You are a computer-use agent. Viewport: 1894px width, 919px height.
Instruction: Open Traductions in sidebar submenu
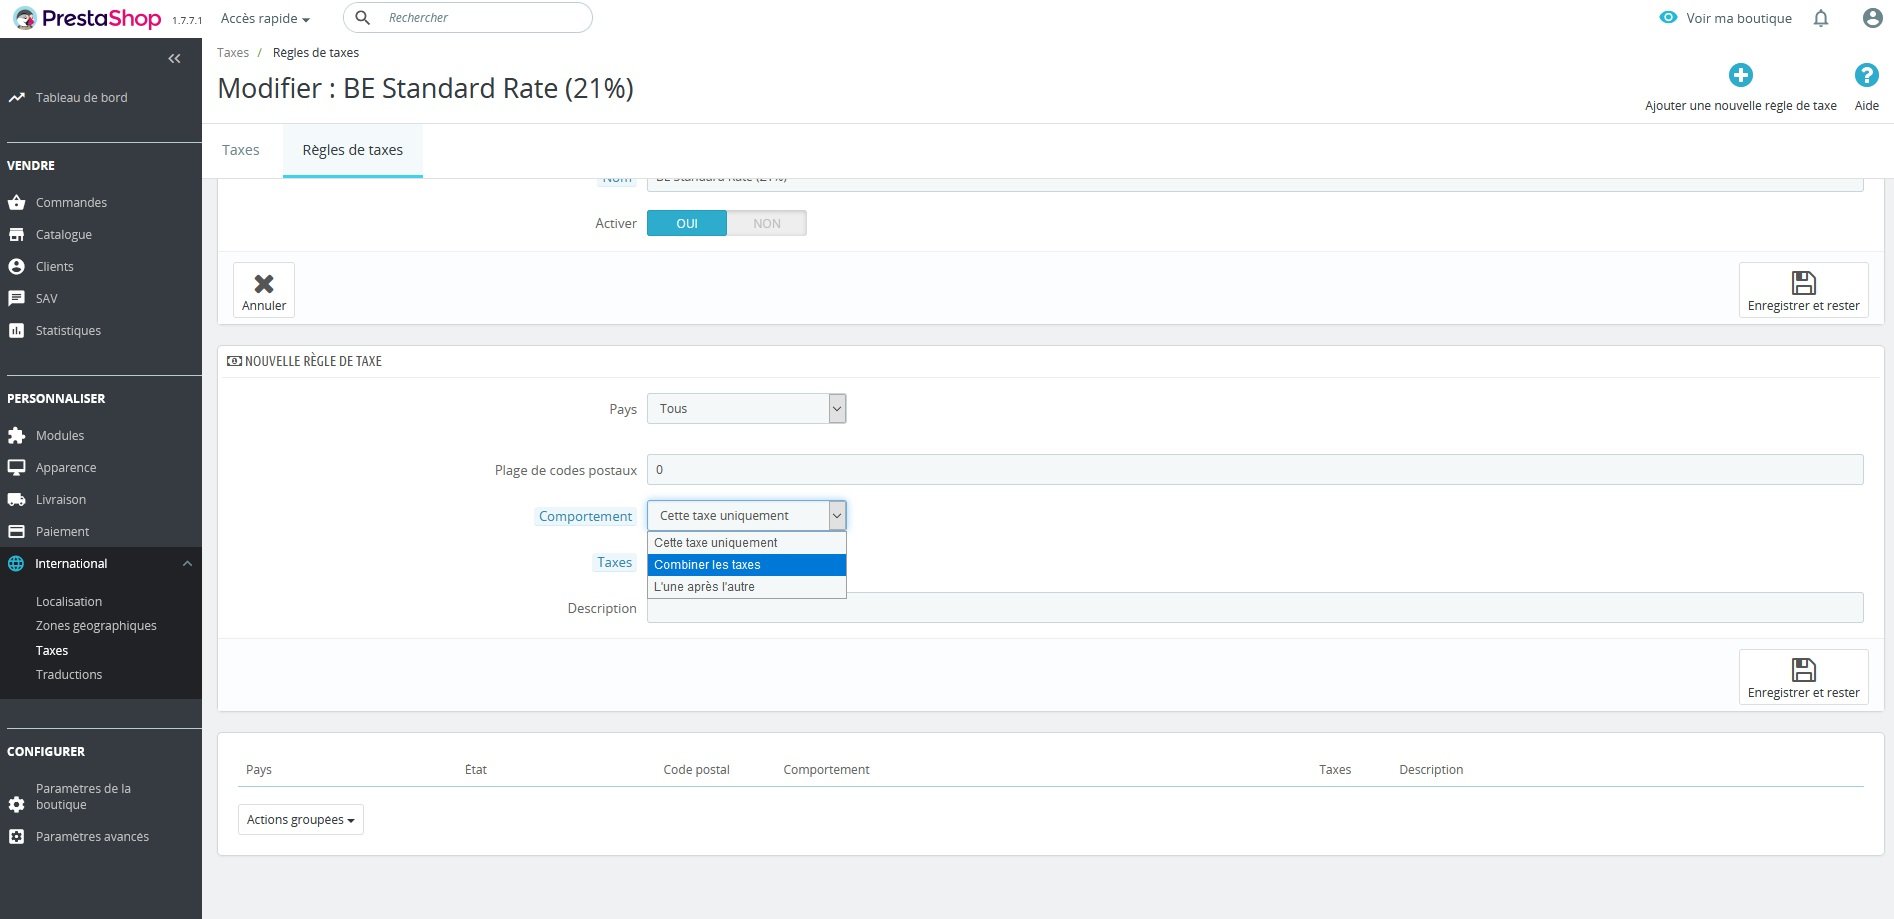69,674
